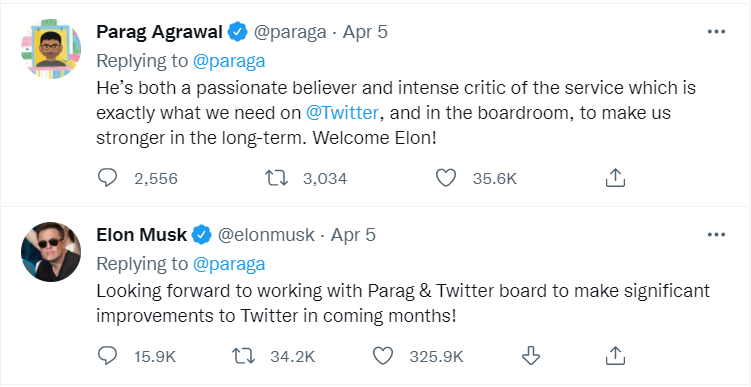Click the downvote arrow on Elon's tweet

(531, 356)
